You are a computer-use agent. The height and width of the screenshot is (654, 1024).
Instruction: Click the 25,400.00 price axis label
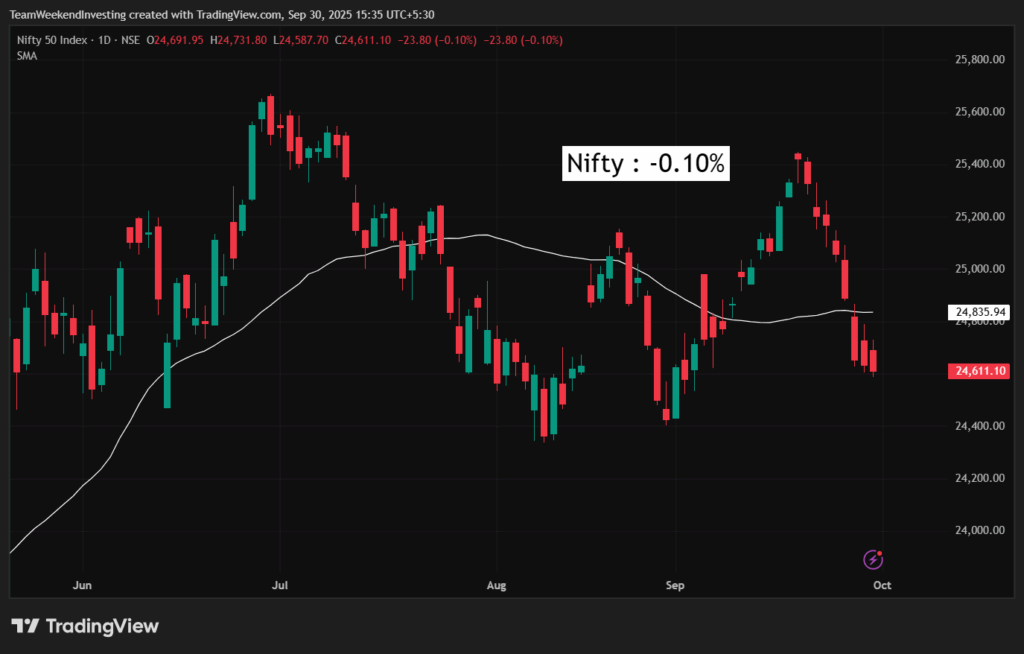coord(979,164)
